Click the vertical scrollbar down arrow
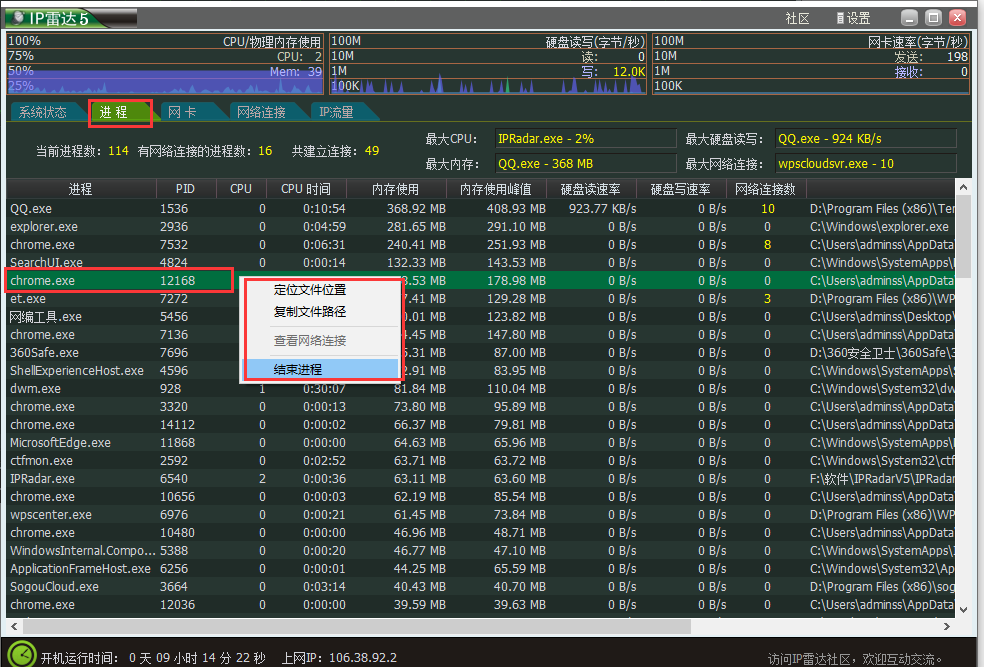Screen dimensions: 984x667 tap(962, 608)
